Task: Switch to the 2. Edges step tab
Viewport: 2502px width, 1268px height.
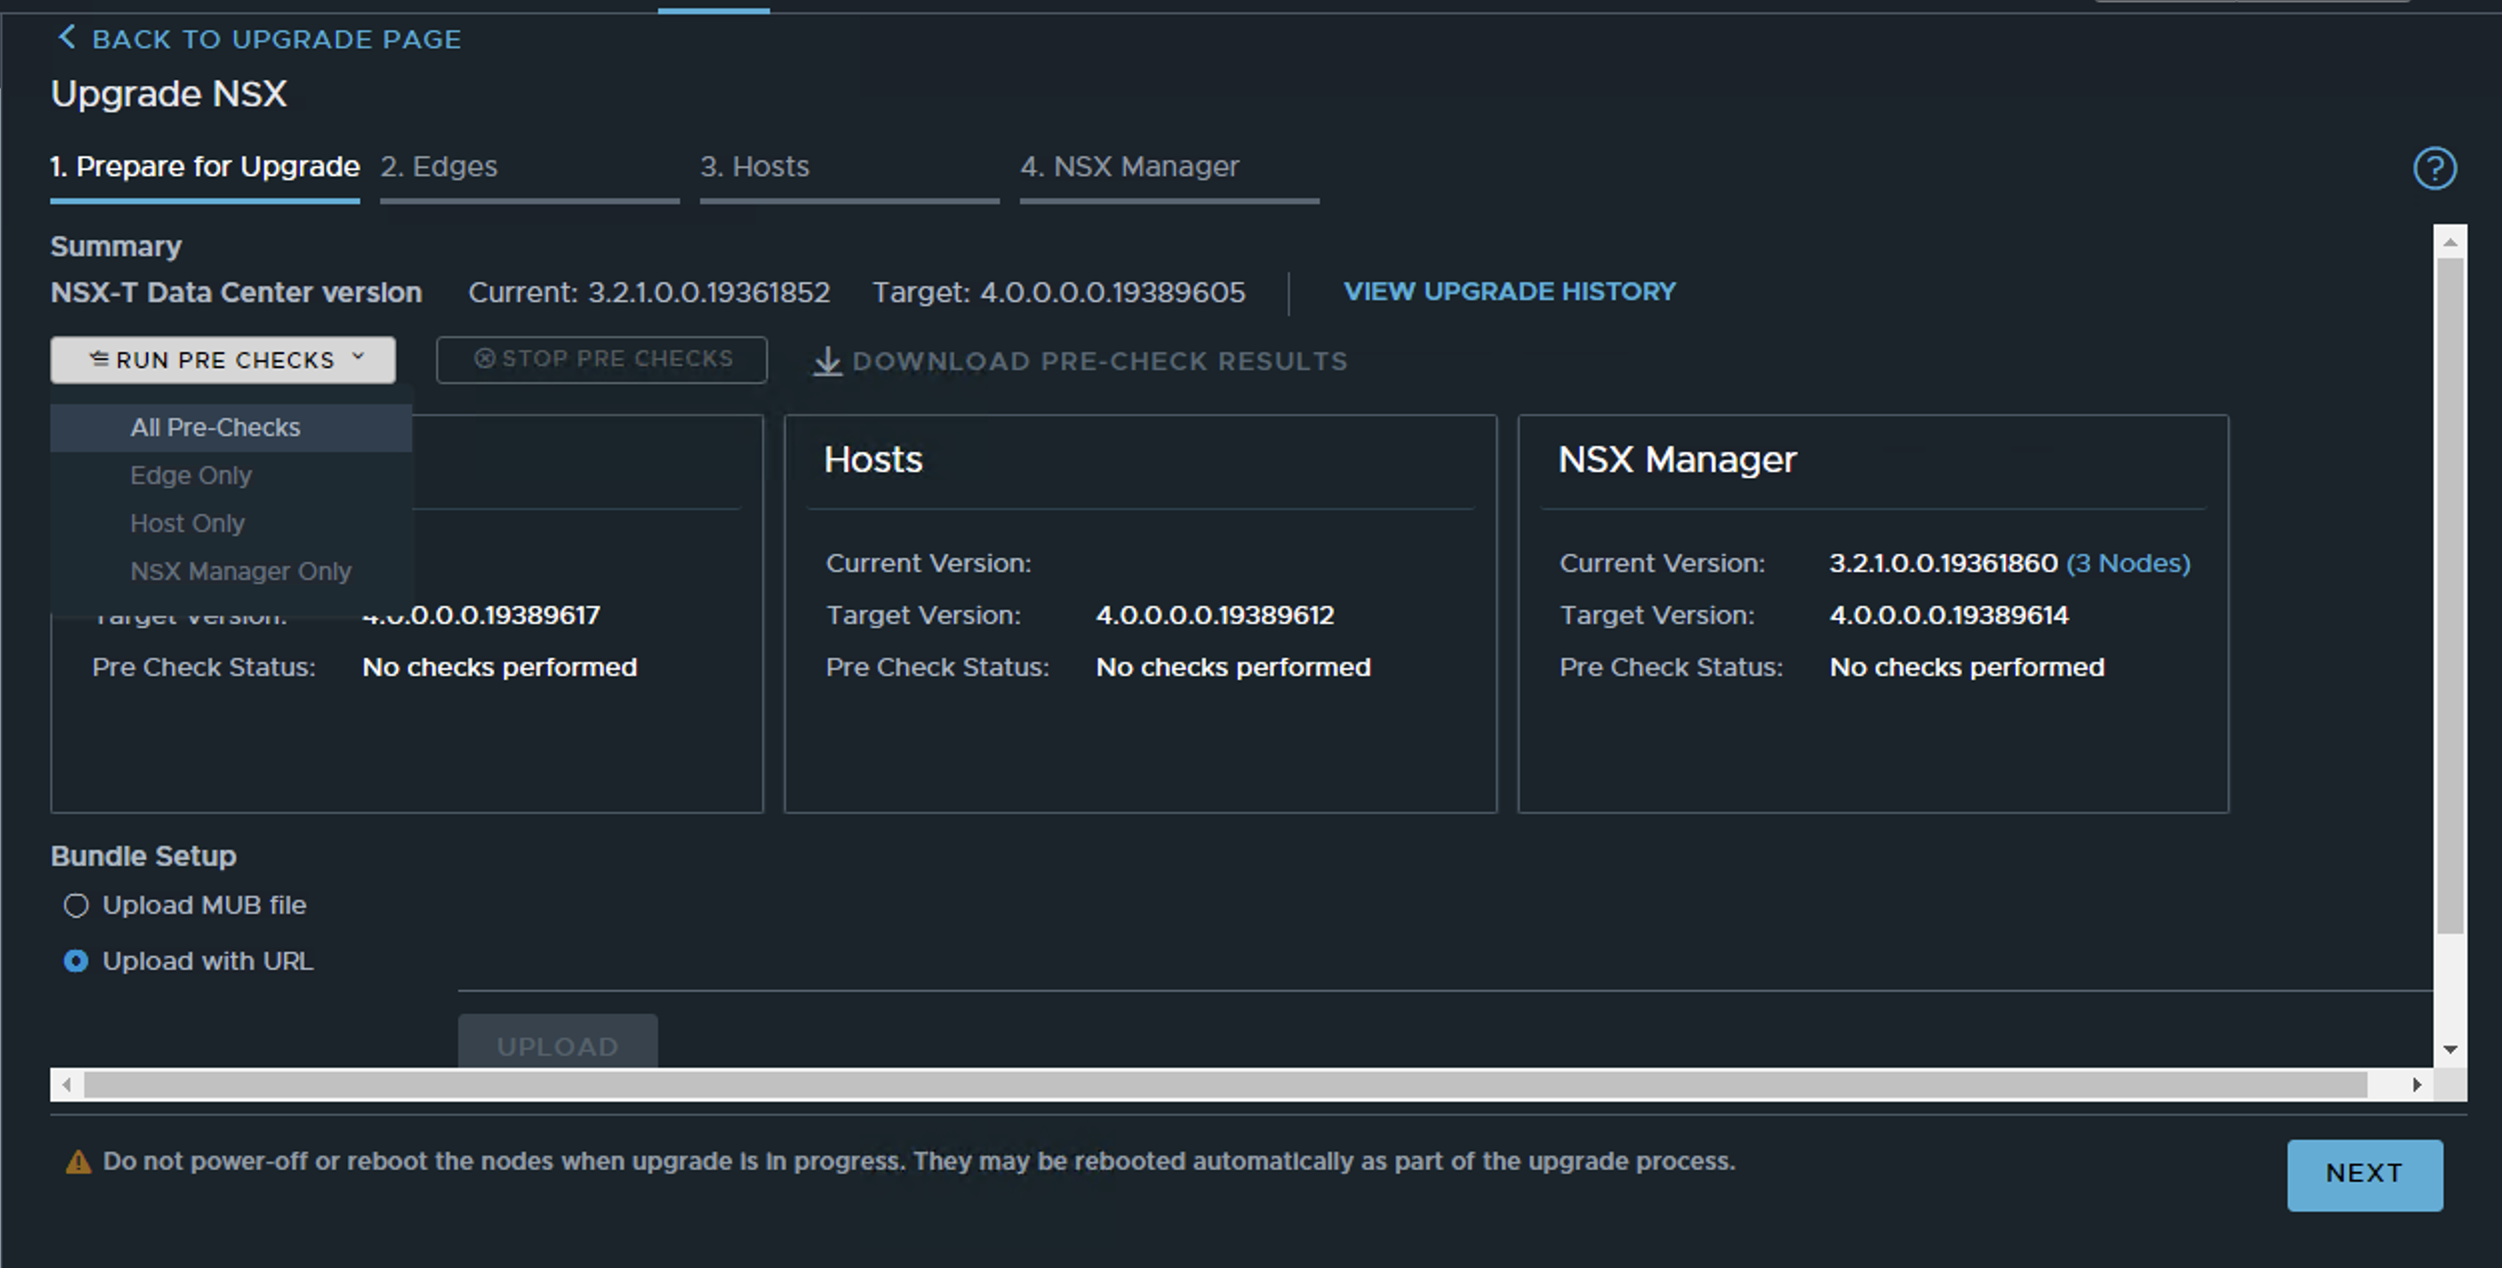Action: click(439, 167)
